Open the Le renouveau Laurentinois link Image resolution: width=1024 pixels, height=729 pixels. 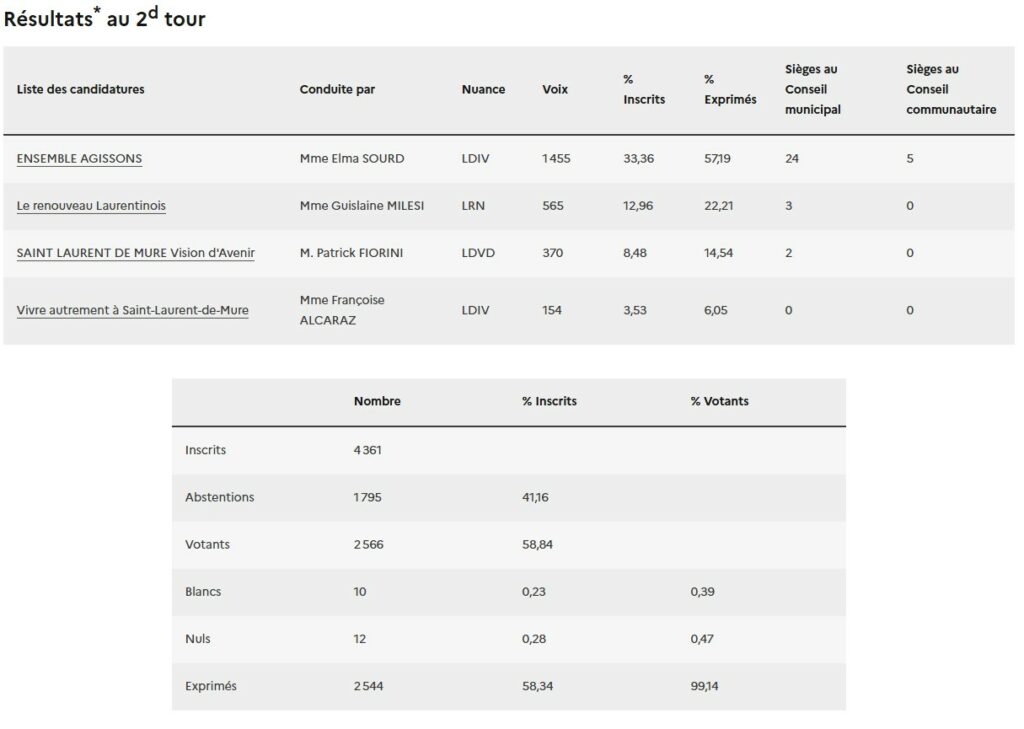(91, 206)
